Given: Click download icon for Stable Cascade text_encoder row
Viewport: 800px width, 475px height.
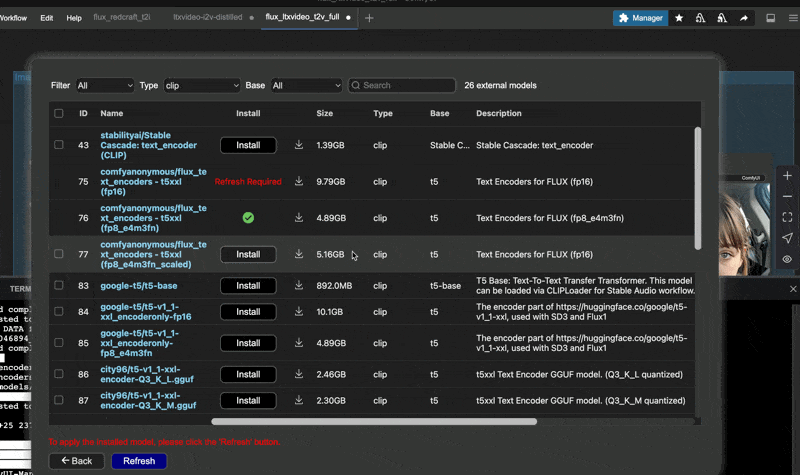Looking at the screenshot, I should point(299,145).
